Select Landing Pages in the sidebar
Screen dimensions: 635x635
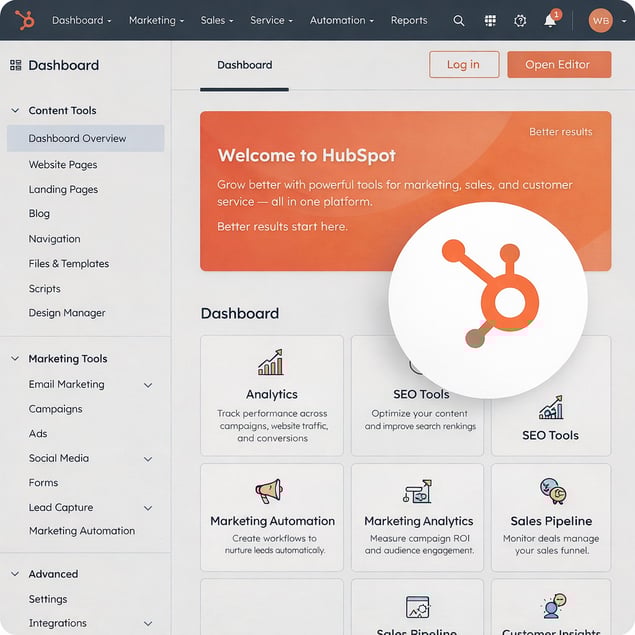63,189
